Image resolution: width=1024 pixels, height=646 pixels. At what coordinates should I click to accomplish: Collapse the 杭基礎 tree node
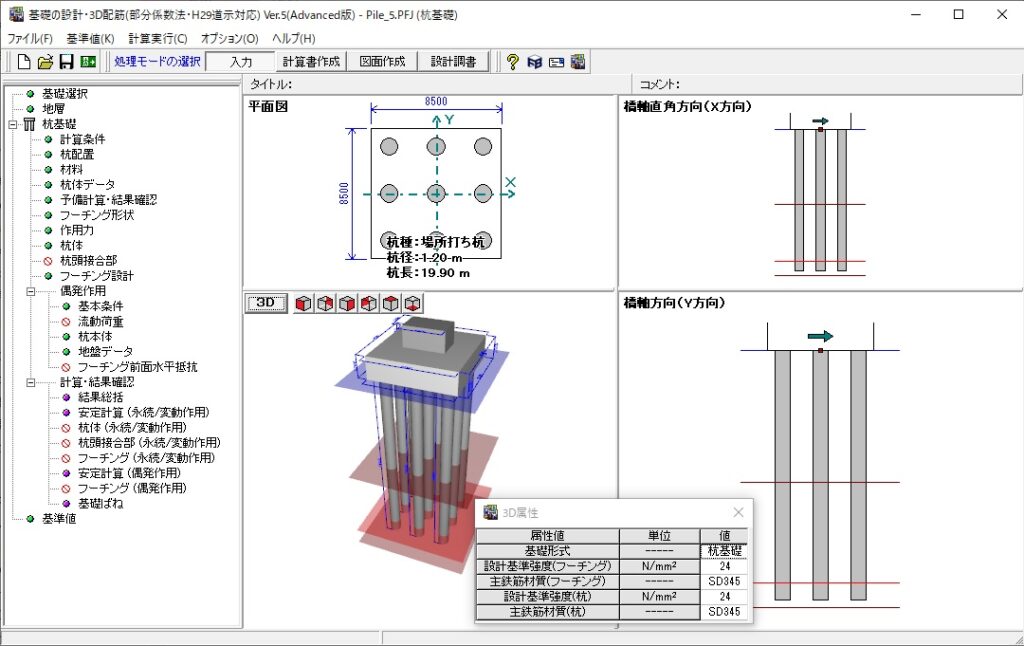click(14, 124)
